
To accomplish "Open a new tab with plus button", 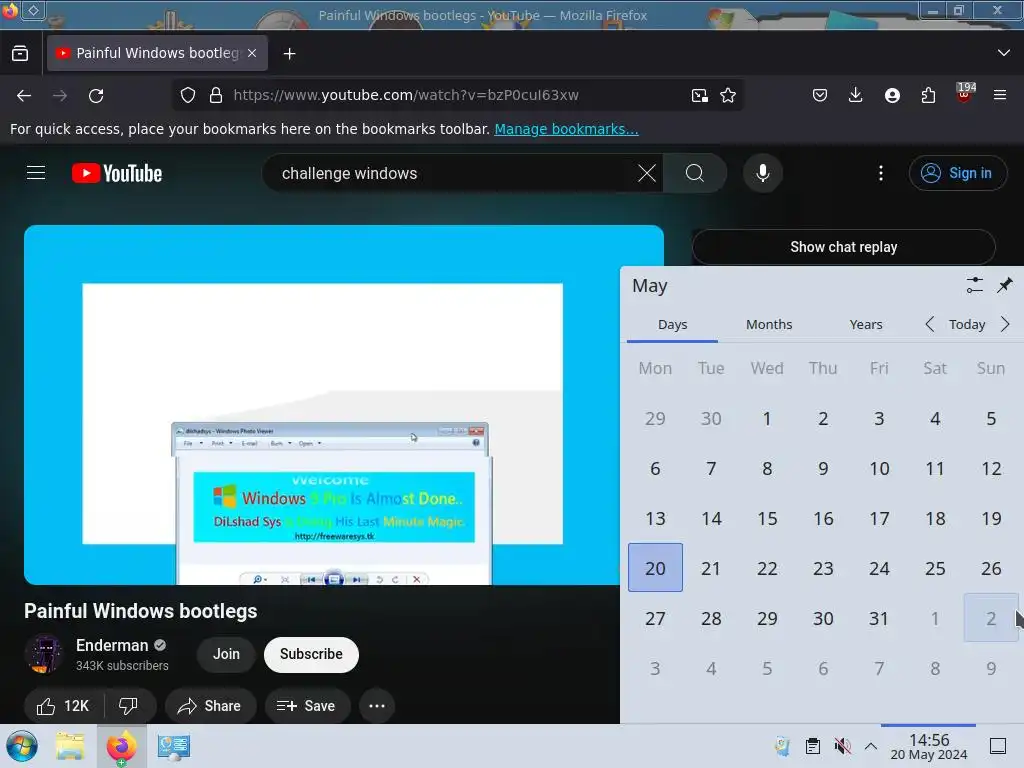I will point(289,54).
